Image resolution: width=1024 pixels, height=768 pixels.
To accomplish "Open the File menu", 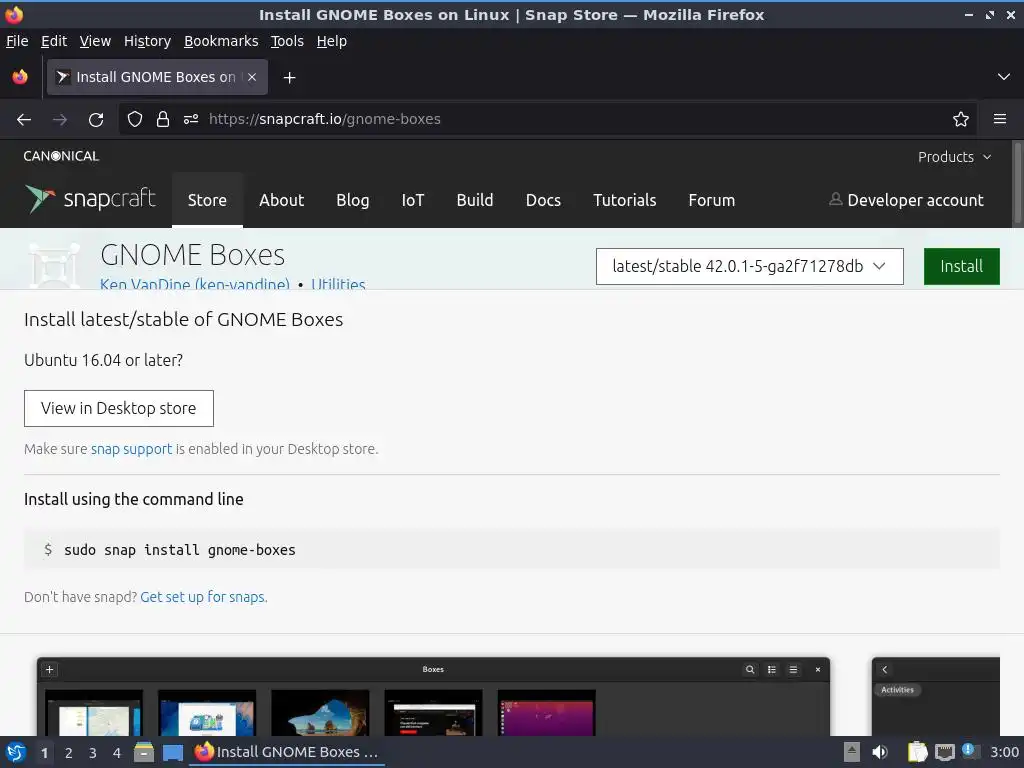I will [x=17, y=41].
